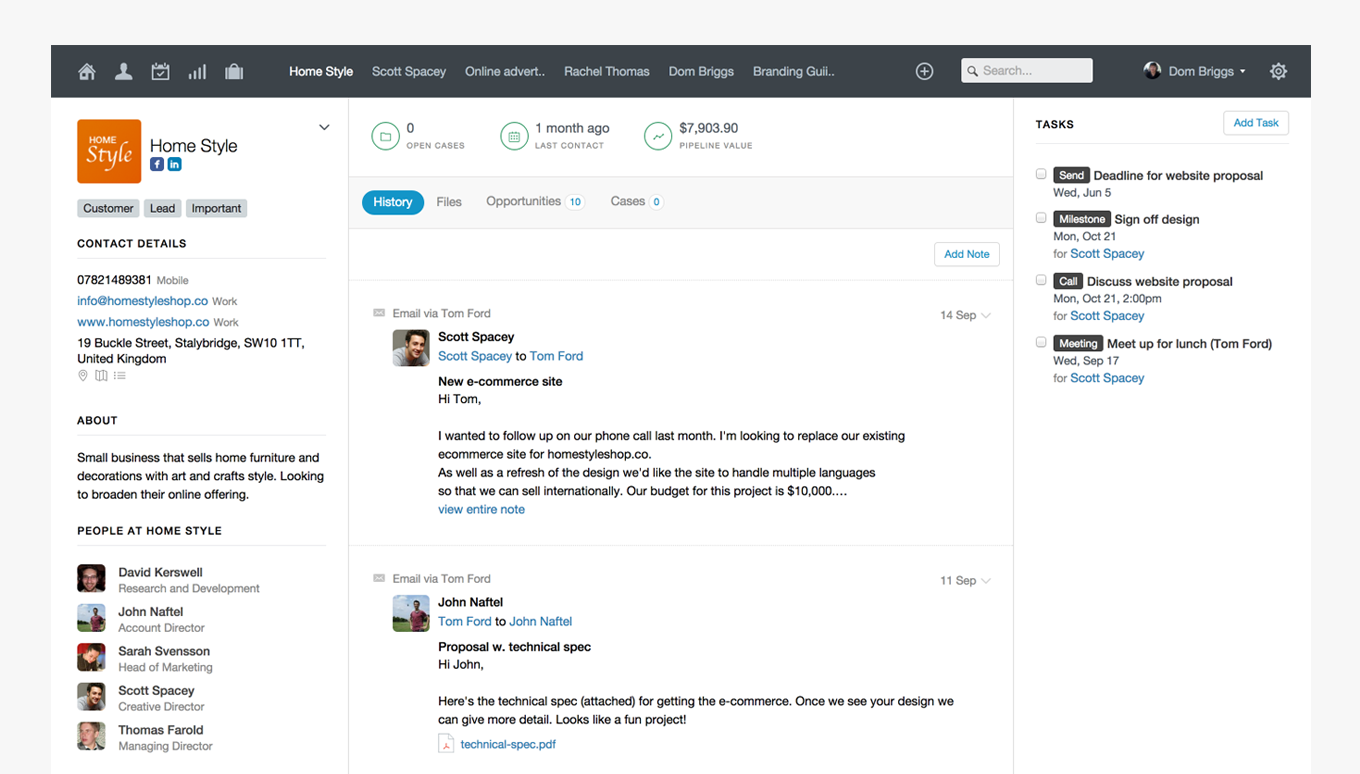This screenshot has width=1360, height=774.
Task: Click the view entire note link
Action: tap(481, 509)
